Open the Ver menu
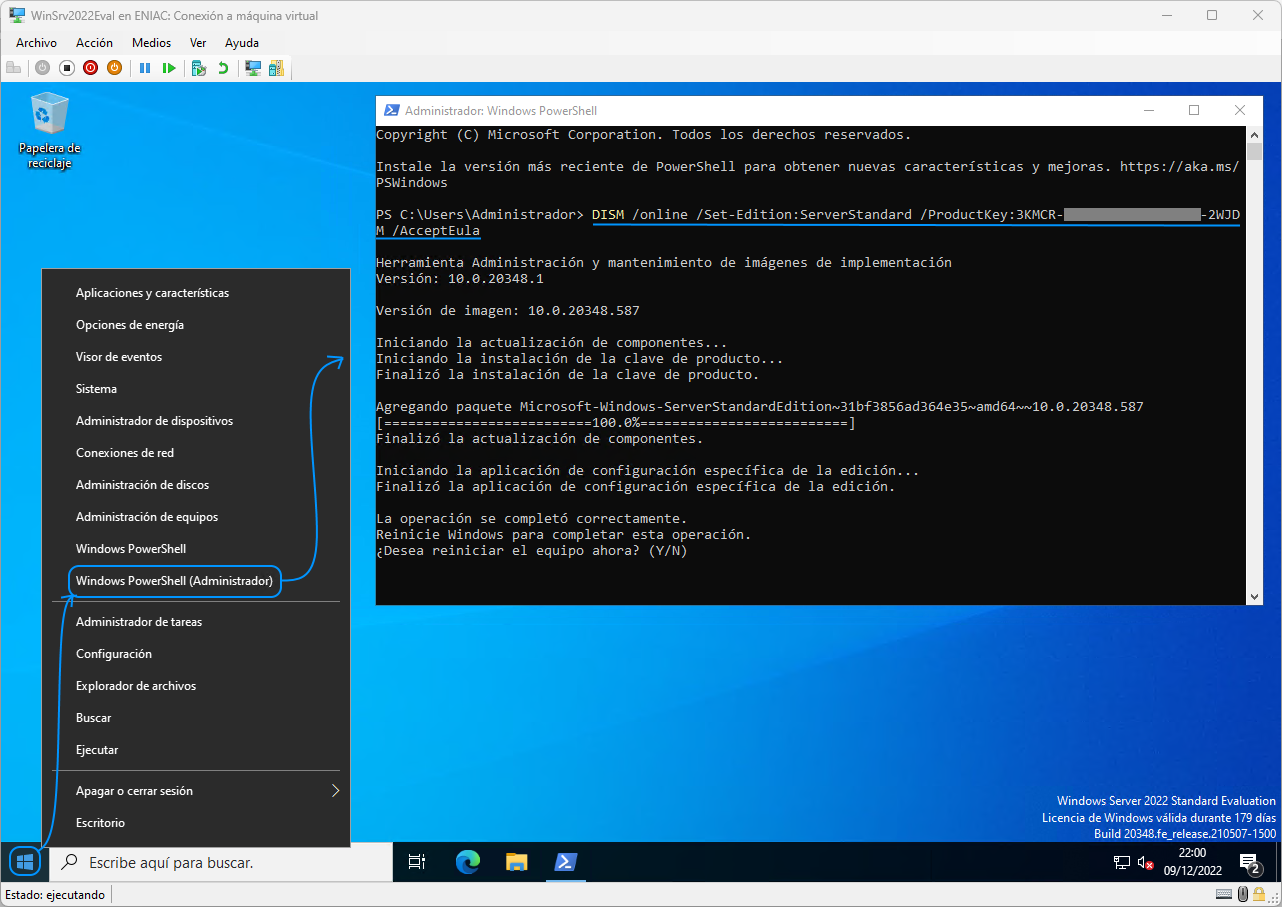The width and height of the screenshot is (1282, 907). coord(198,43)
